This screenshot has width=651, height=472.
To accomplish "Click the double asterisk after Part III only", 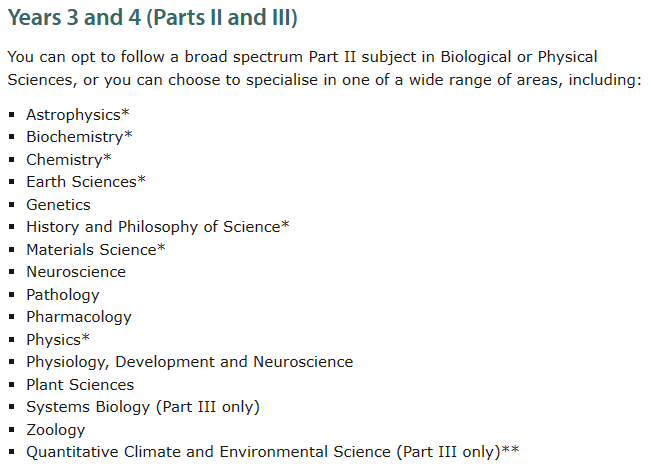I will tap(510, 449).
